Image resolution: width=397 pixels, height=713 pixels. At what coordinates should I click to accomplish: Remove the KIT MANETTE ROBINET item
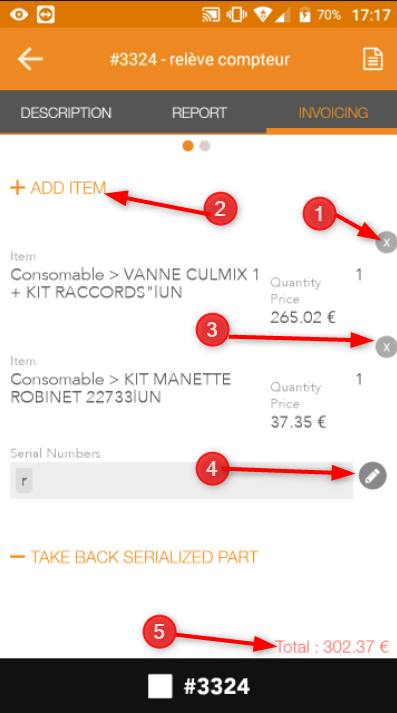386,347
